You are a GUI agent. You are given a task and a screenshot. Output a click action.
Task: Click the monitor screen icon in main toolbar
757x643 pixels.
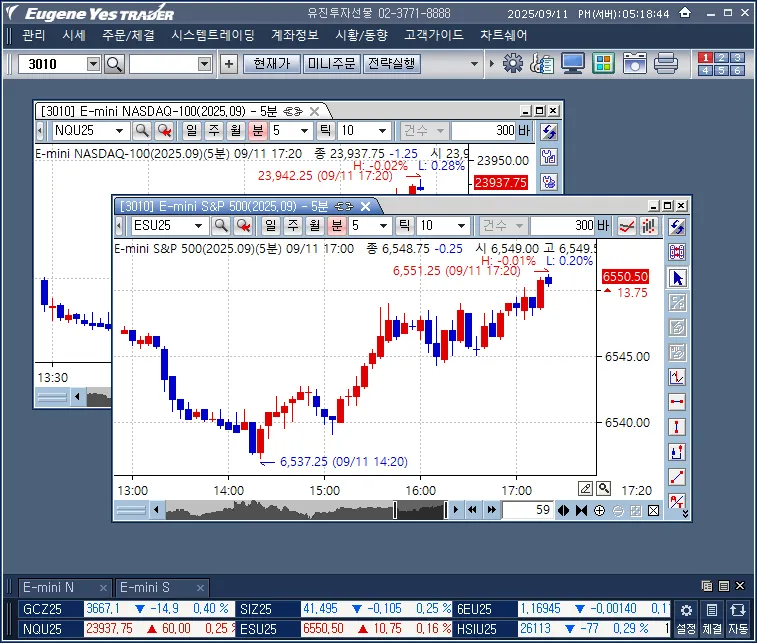(573, 63)
